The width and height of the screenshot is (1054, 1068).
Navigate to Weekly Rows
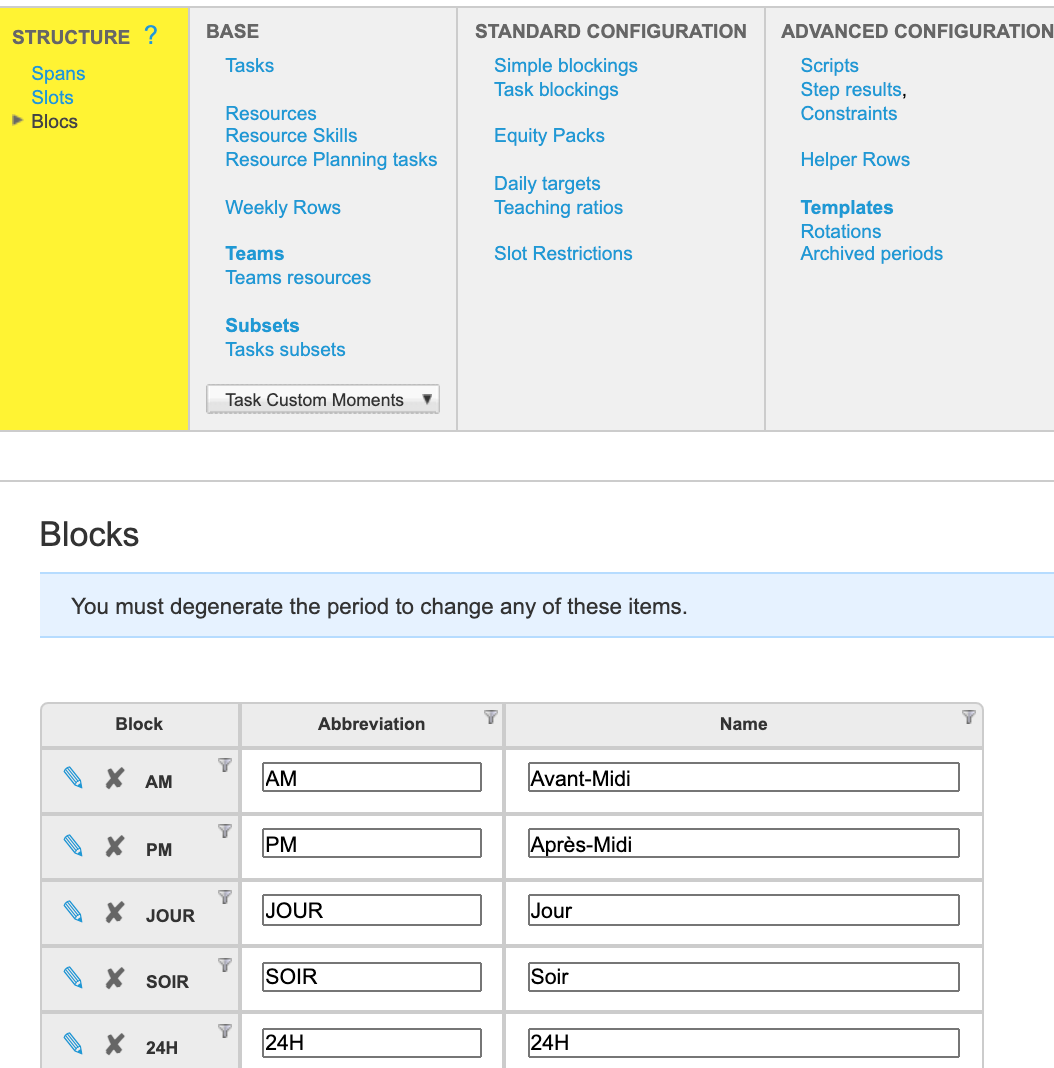(283, 207)
